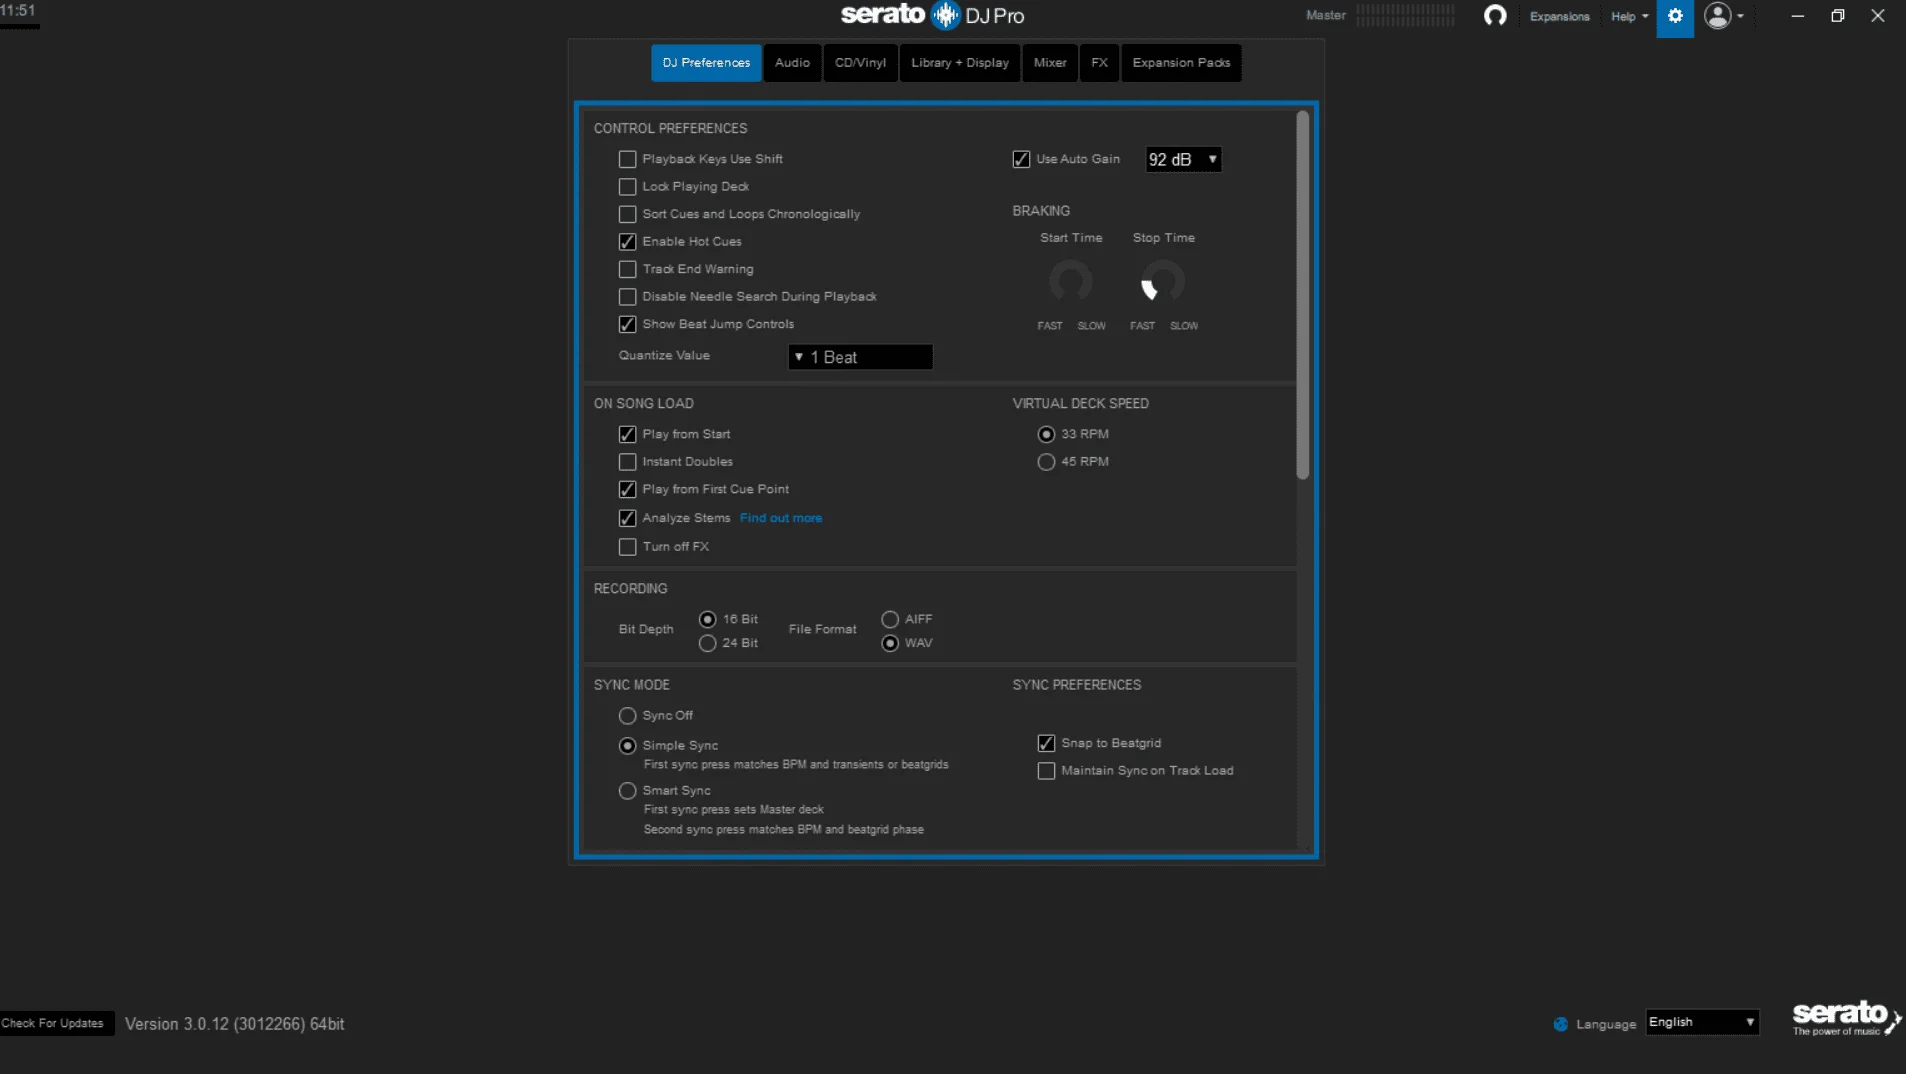The height and width of the screenshot is (1074, 1906).
Task: Choose 24 Bit recording depth
Action: (x=707, y=643)
